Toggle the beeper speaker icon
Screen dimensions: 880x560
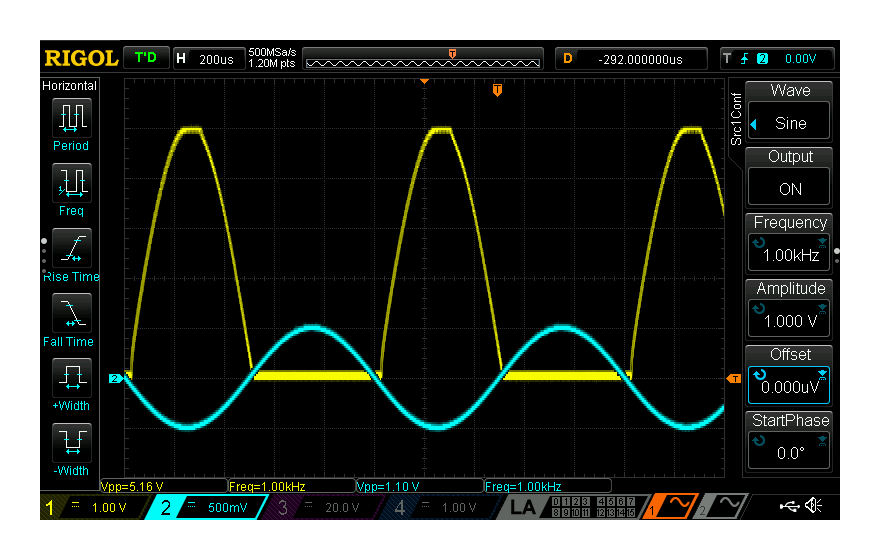click(813, 506)
